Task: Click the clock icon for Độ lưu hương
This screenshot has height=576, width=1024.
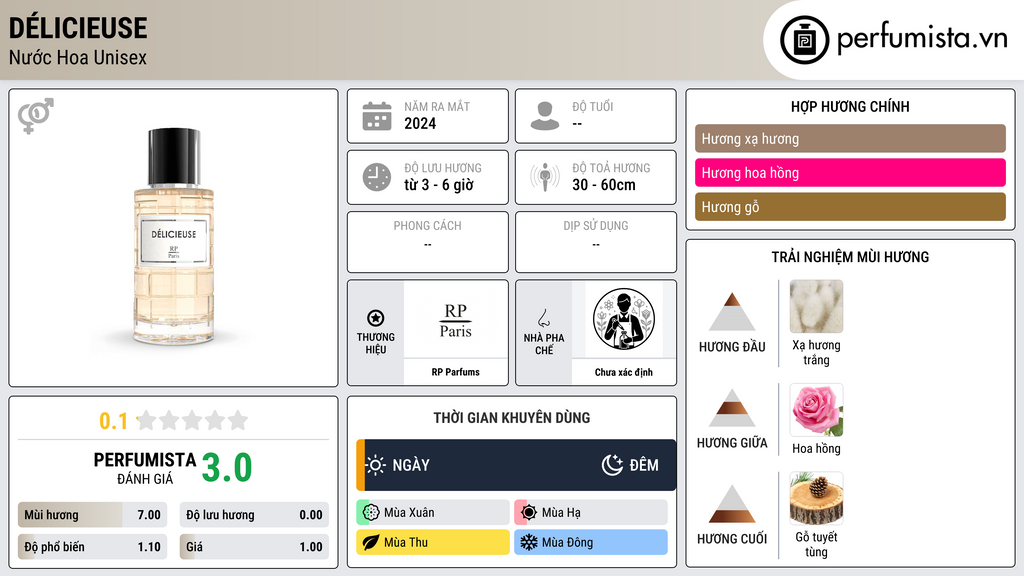Action: point(377,177)
